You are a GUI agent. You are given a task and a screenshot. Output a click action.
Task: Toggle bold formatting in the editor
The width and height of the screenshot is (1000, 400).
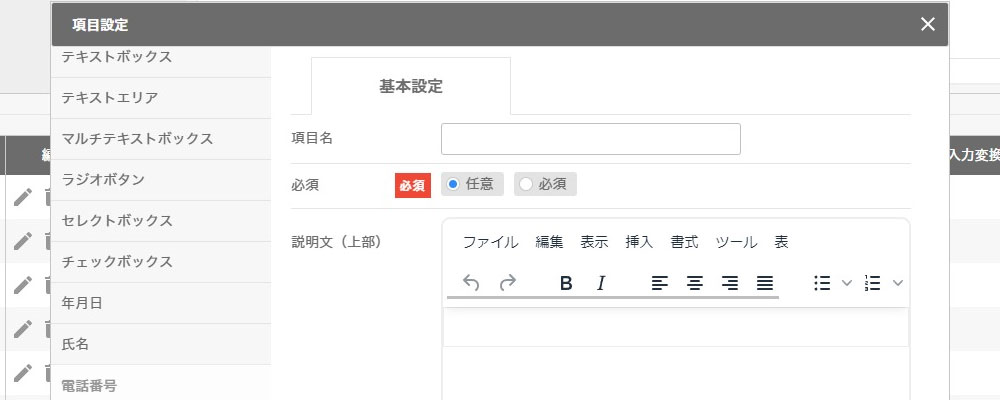tap(565, 283)
